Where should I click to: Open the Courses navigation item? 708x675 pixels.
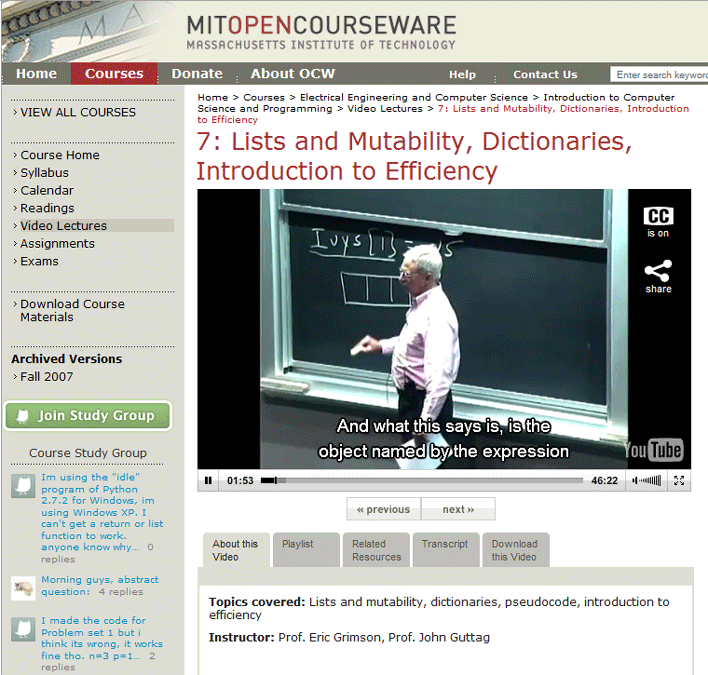114,74
